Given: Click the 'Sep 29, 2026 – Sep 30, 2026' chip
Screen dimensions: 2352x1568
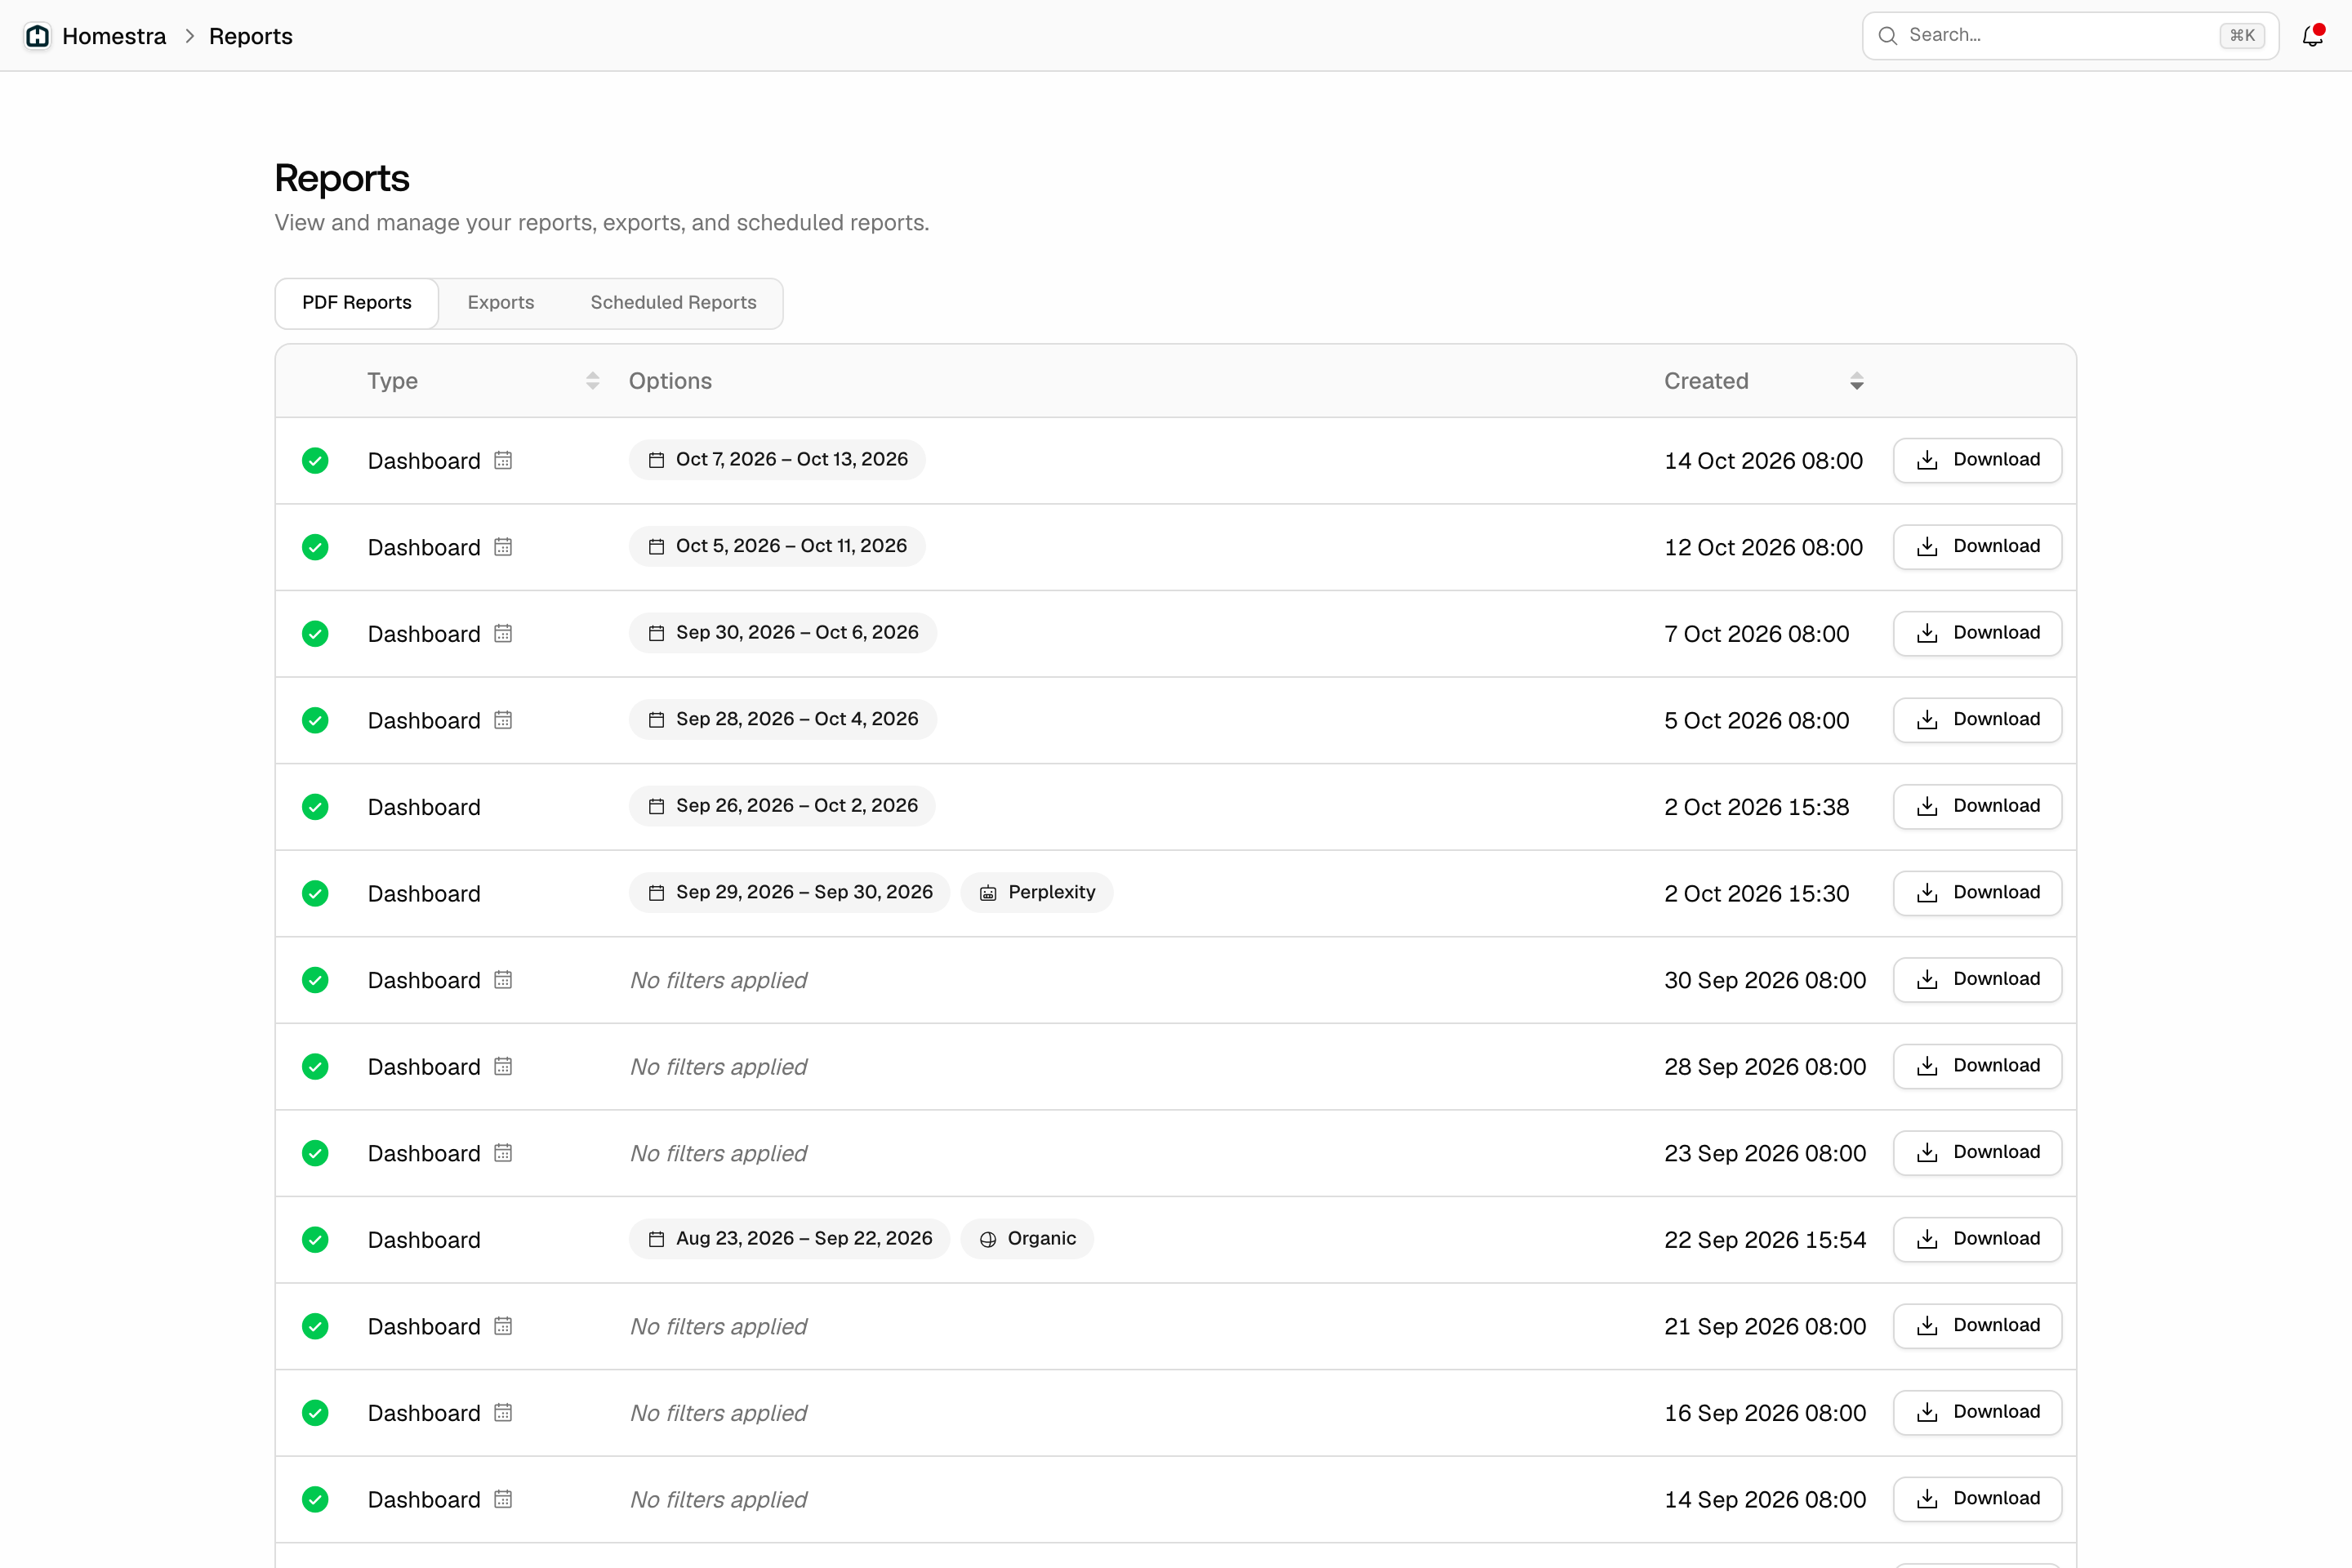Looking at the screenshot, I should [789, 892].
